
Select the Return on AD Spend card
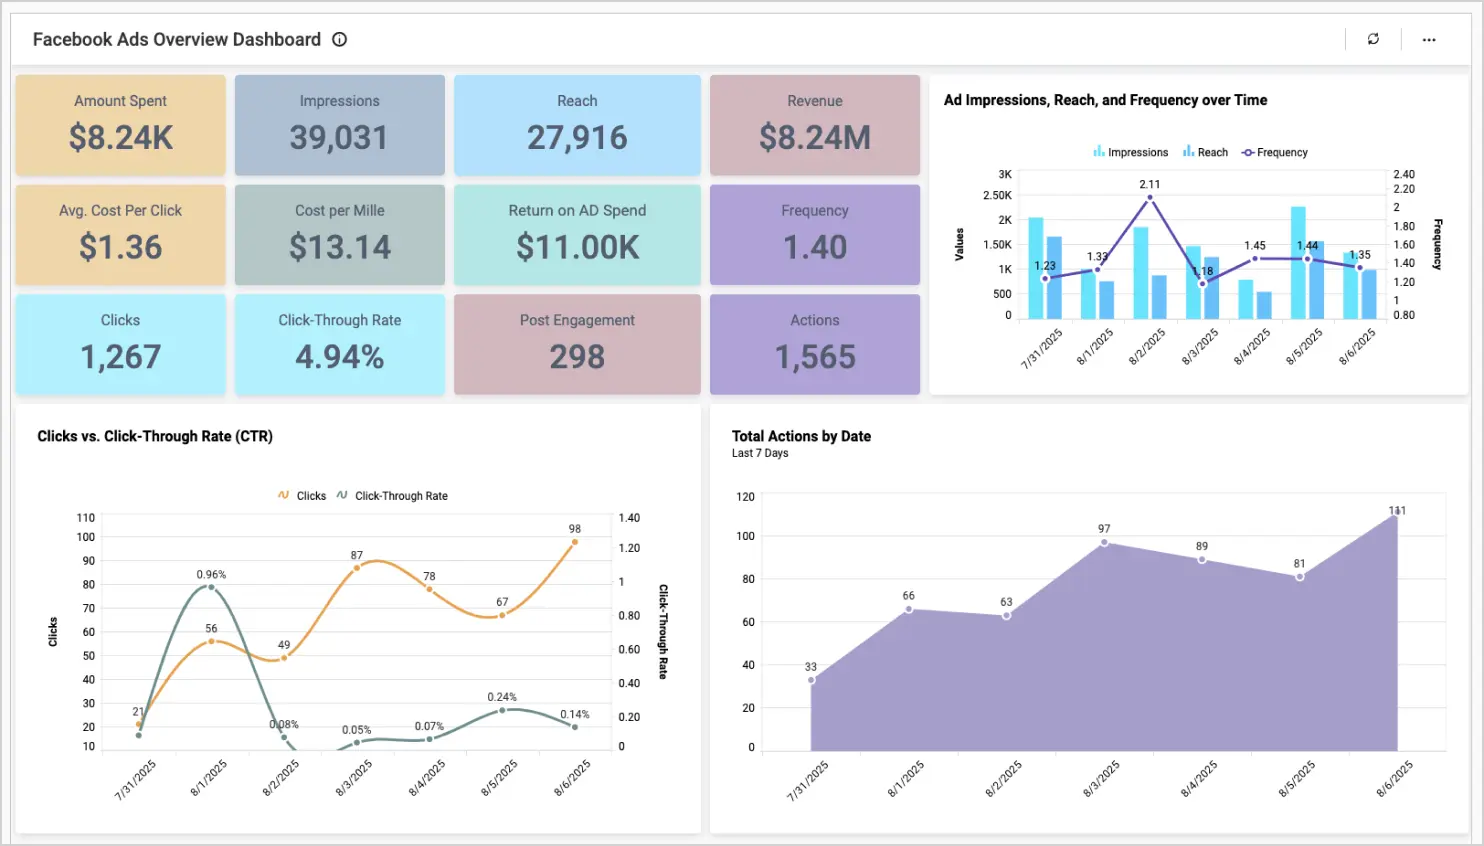pyautogui.click(x=577, y=234)
